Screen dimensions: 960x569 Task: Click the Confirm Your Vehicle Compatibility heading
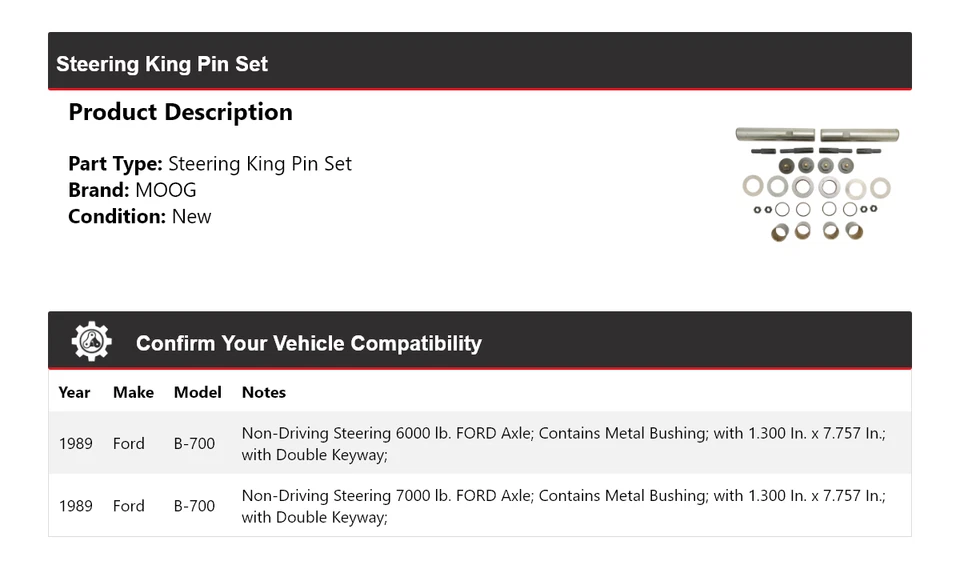pyautogui.click(x=308, y=343)
